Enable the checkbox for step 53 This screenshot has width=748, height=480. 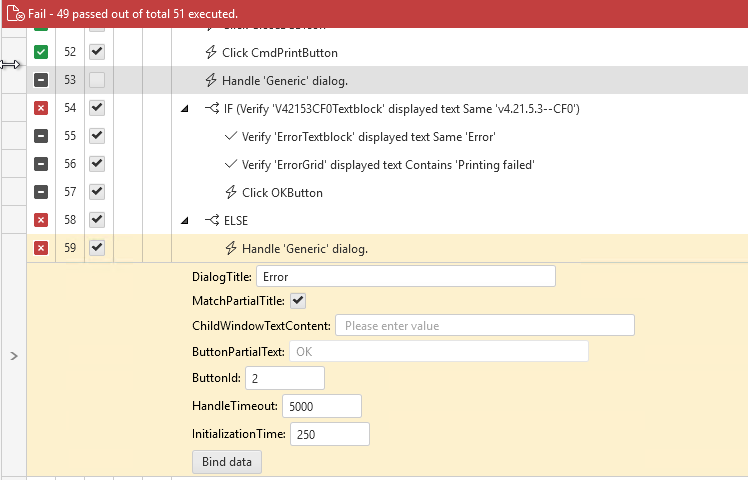(x=97, y=80)
